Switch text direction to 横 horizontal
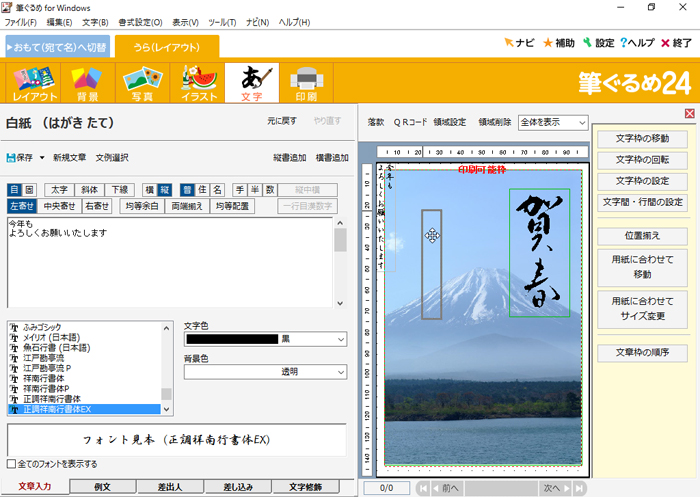The image size is (700, 497). (x=150, y=189)
